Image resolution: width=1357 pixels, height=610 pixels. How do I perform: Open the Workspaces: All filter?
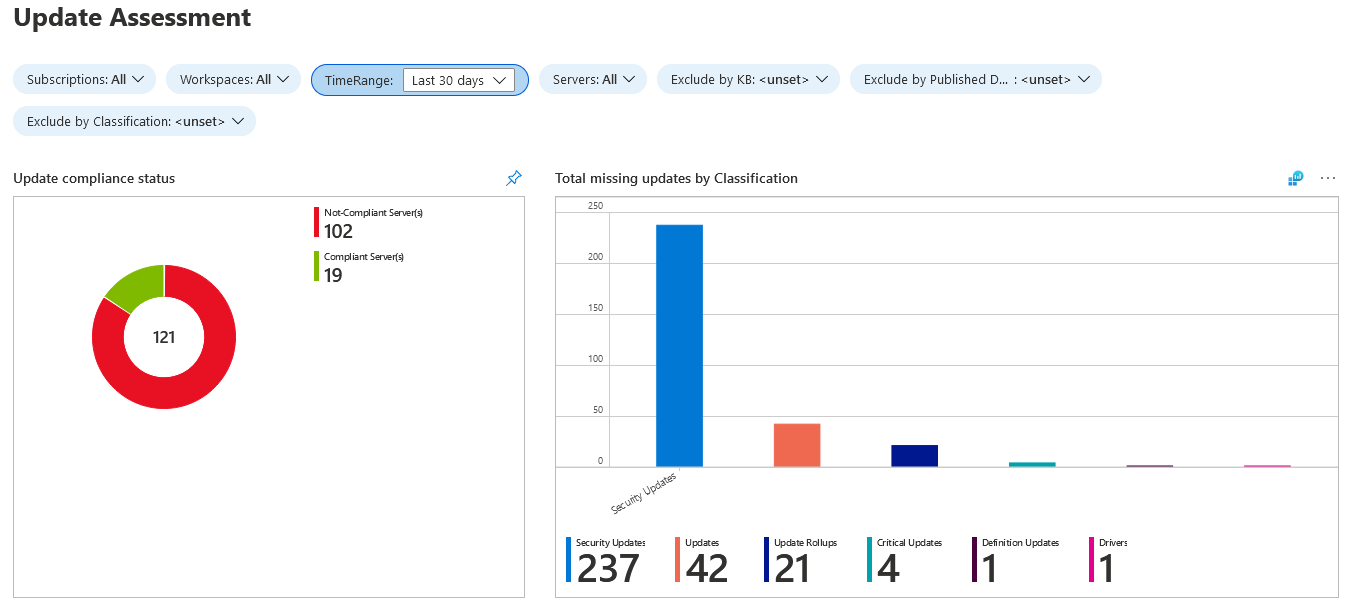[x=233, y=79]
